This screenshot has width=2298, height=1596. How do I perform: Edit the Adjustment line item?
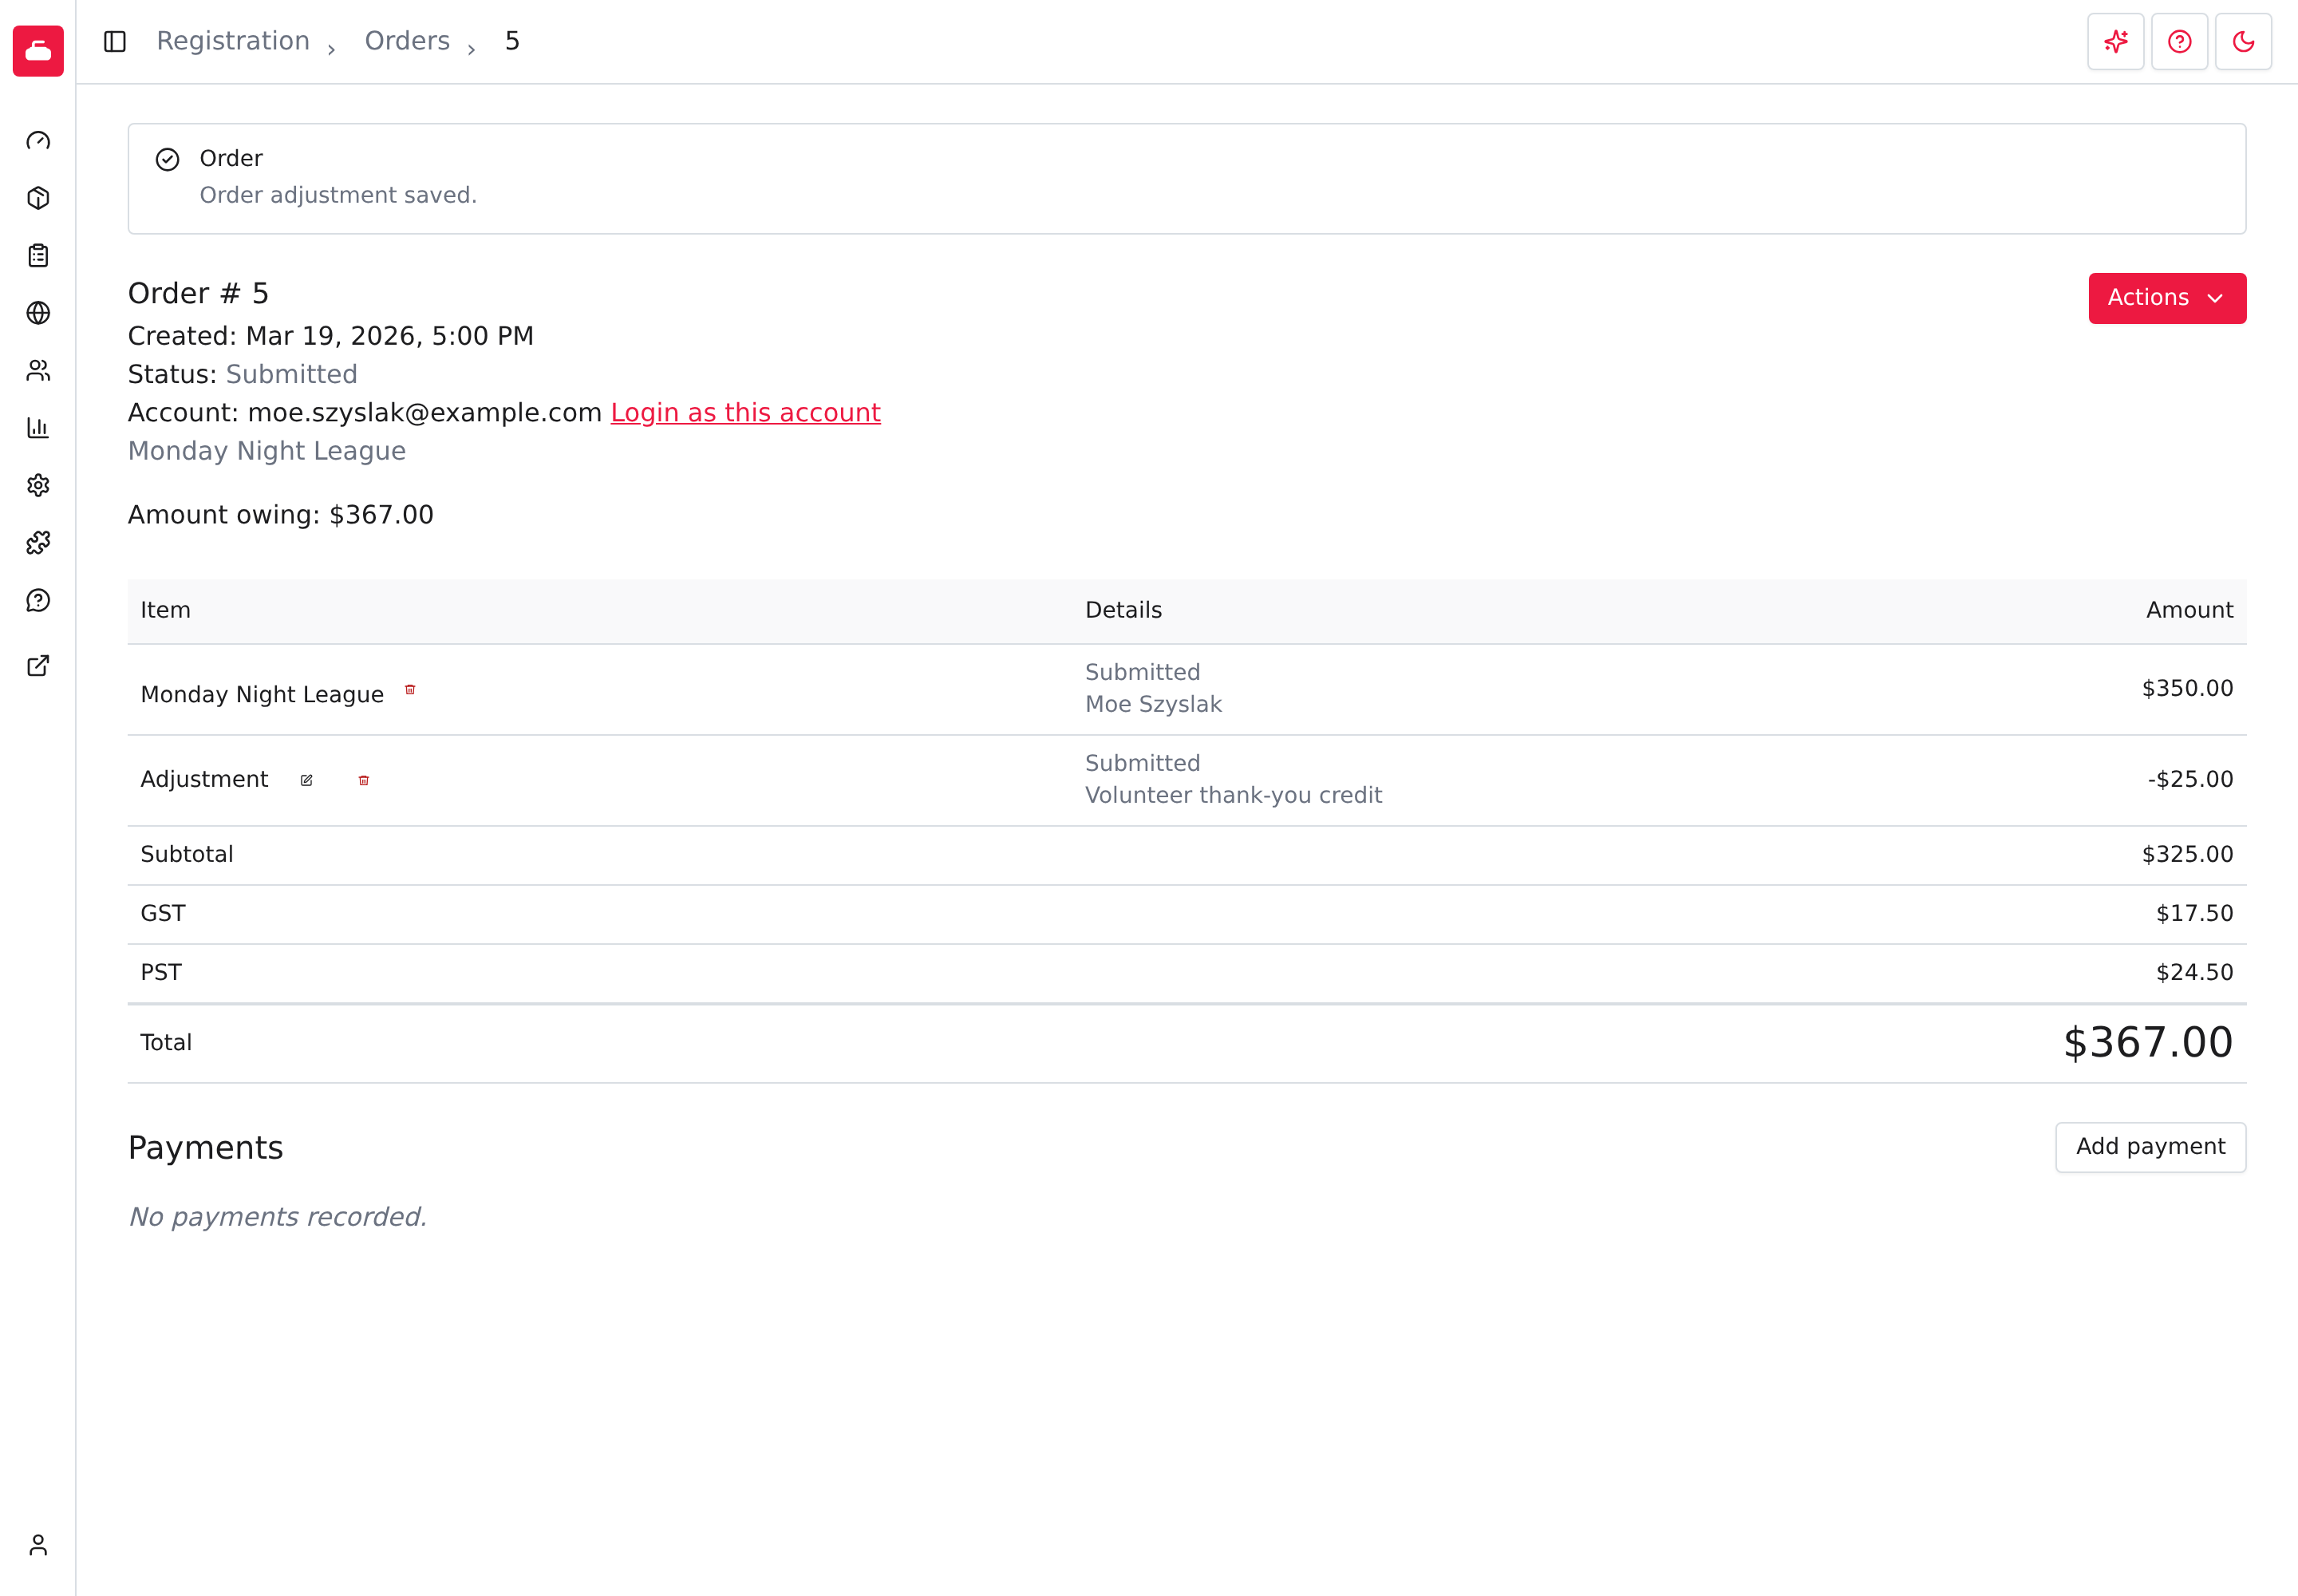(307, 780)
